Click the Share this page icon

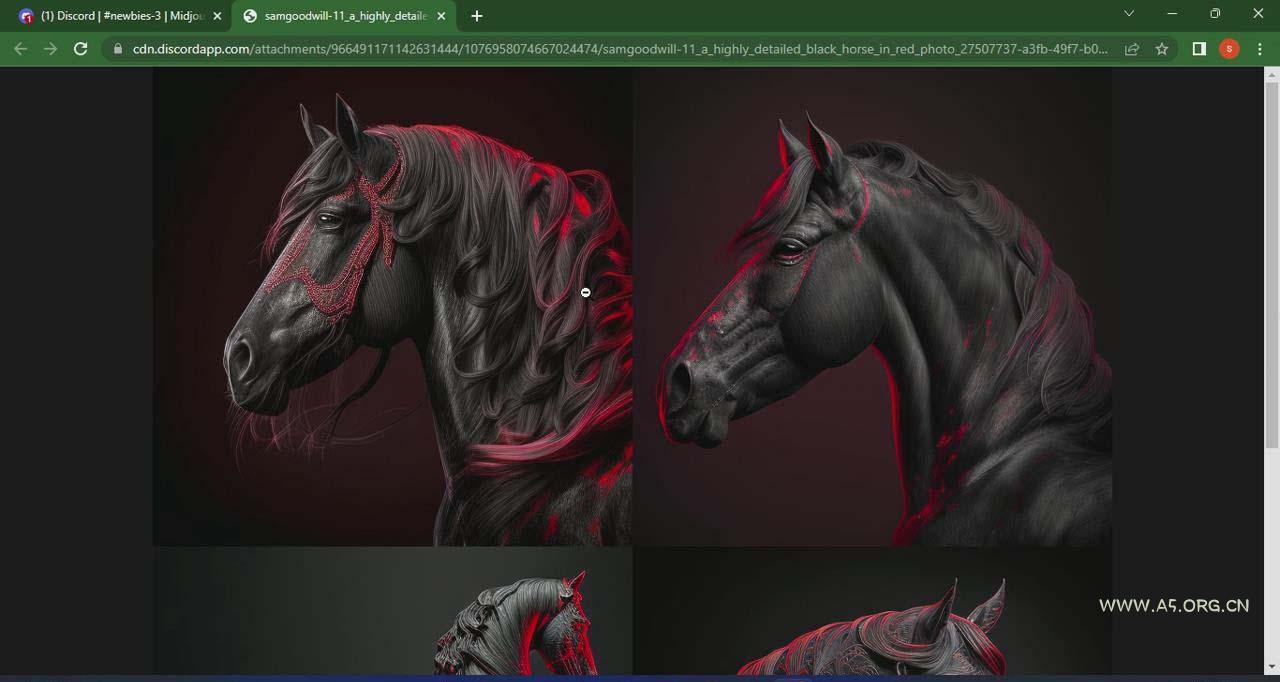[1132, 49]
